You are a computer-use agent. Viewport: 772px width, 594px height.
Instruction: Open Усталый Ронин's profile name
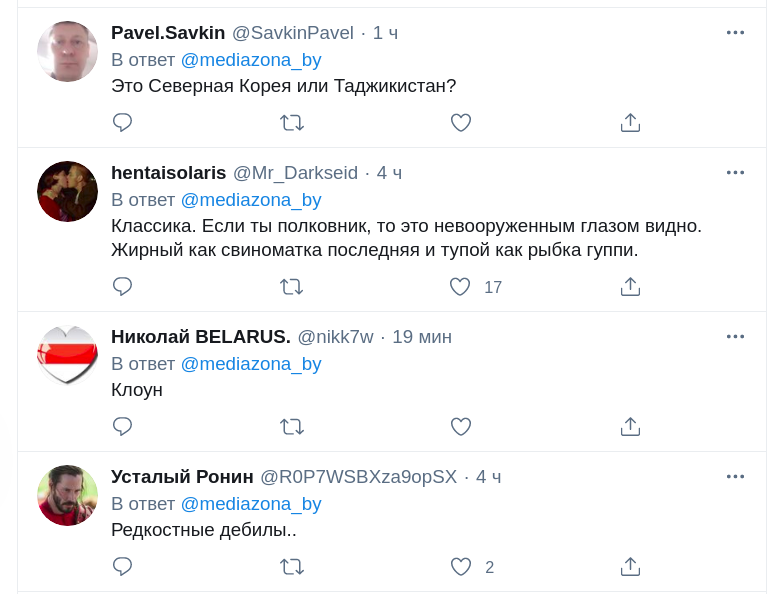tap(182, 477)
